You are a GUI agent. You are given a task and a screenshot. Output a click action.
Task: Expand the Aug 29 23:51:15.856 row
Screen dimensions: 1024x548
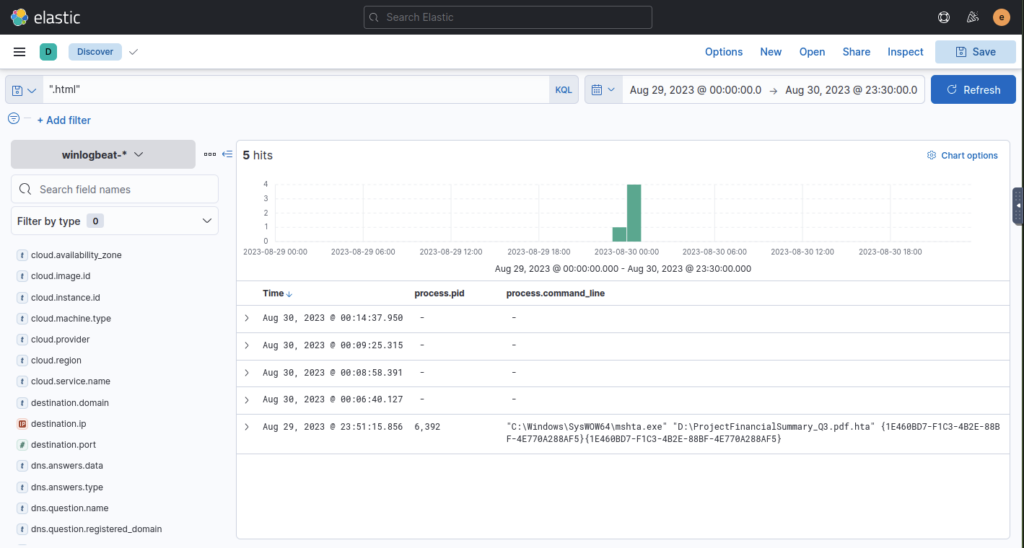tap(247, 427)
